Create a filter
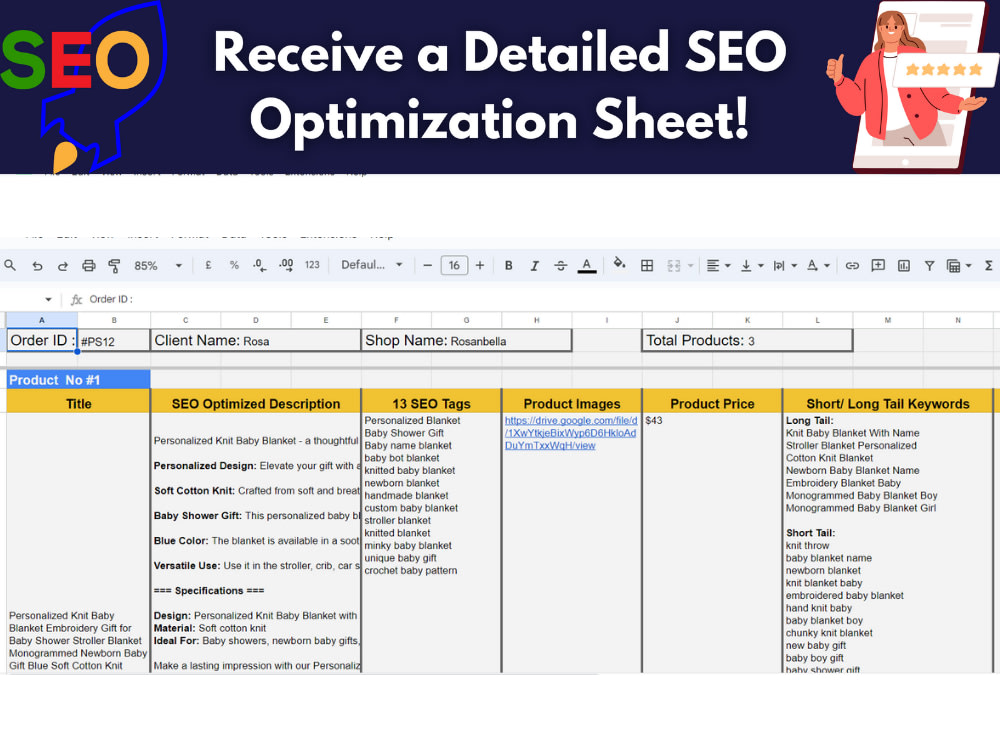The image size is (1000, 750). pyautogui.click(x=929, y=265)
